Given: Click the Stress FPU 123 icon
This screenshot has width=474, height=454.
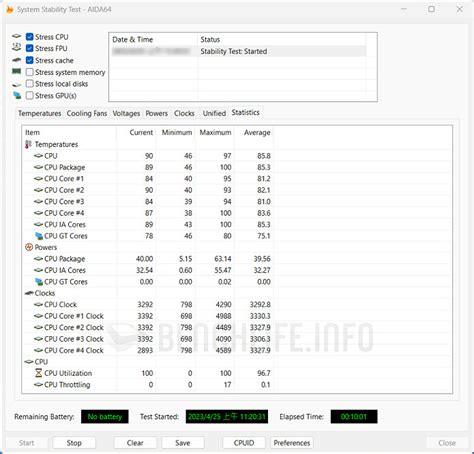Looking at the screenshot, I should [17, 48].
